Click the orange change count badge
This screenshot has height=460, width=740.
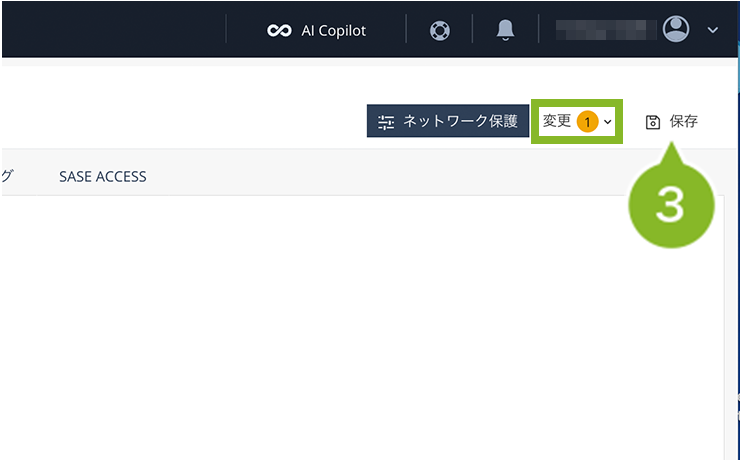coord(587,122)
